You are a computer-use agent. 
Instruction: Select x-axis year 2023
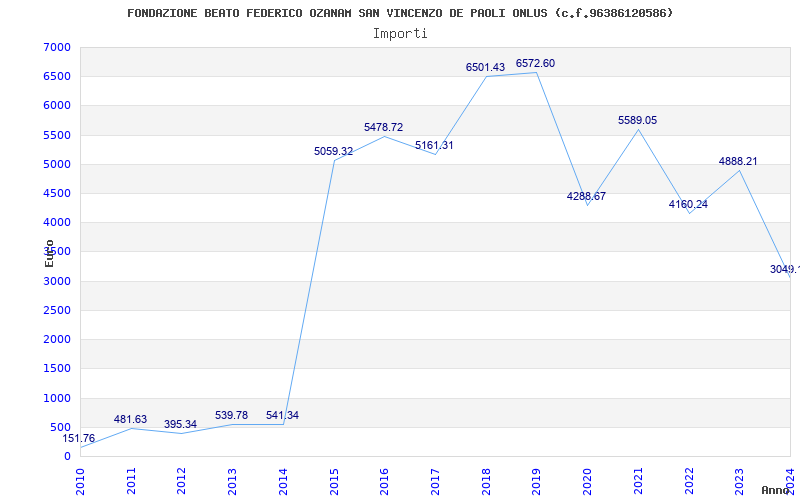[739, 481]
